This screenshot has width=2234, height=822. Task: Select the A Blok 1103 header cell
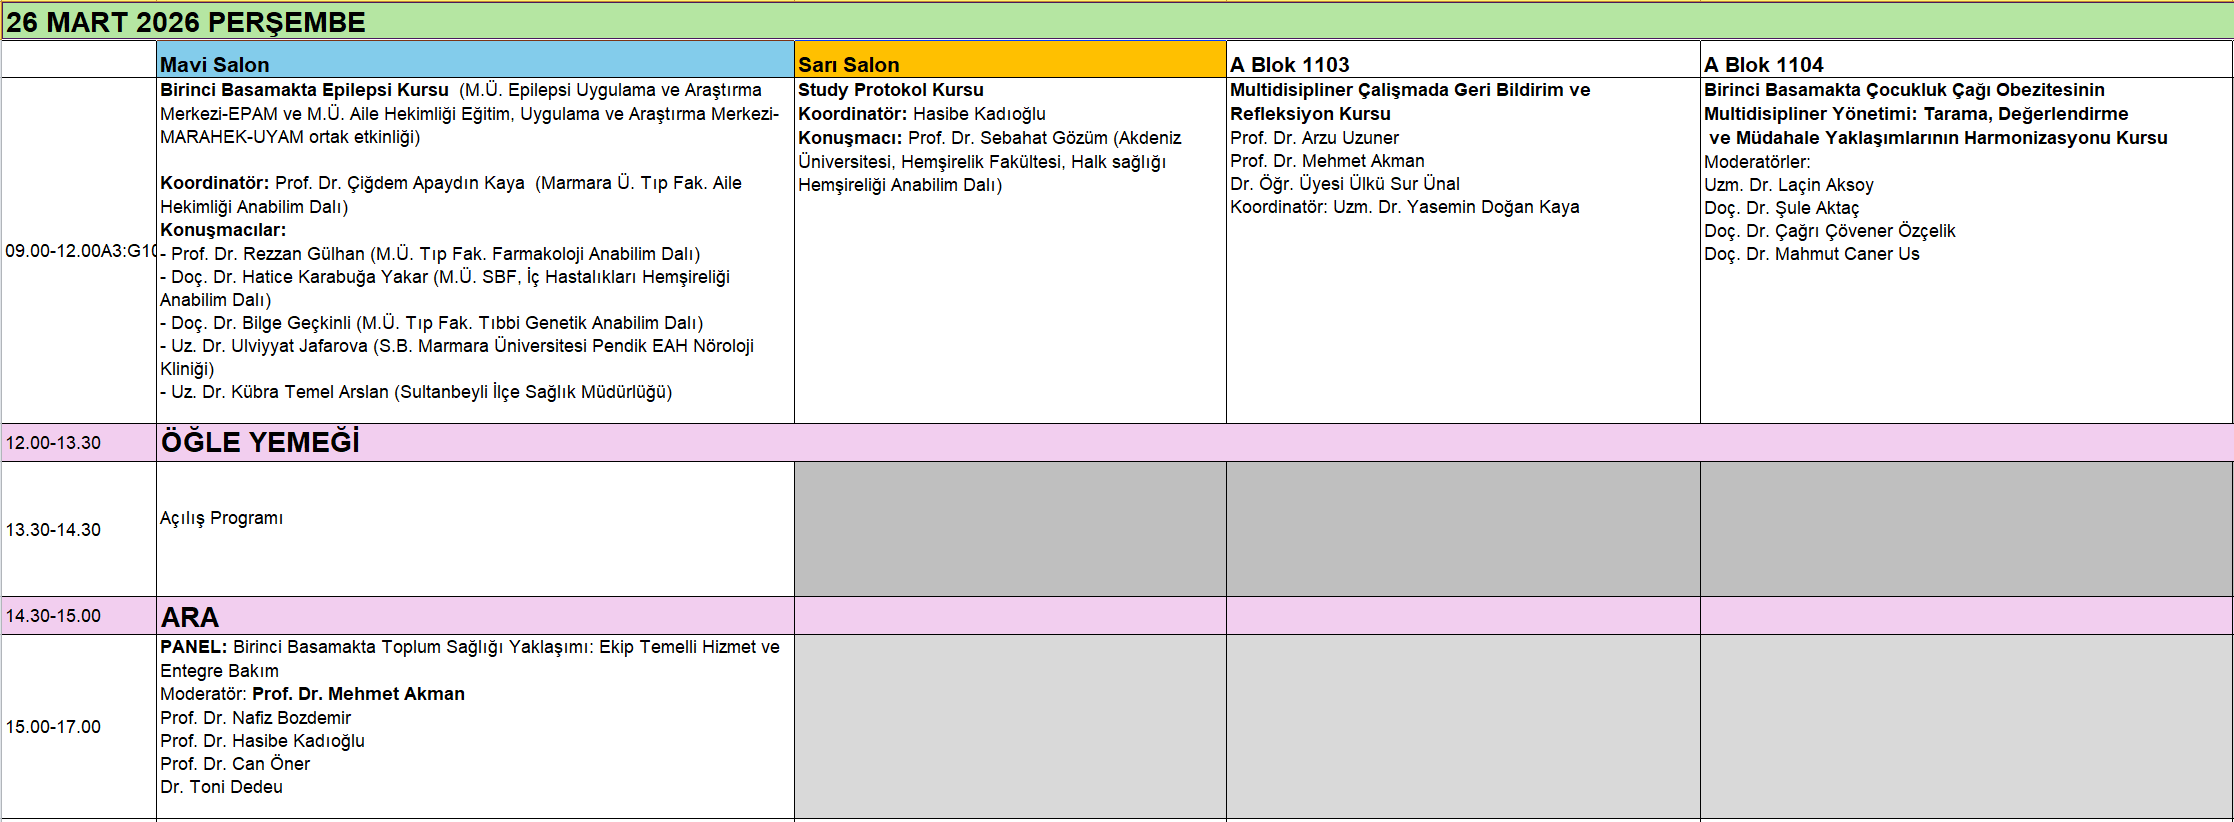pyautogui.click(x=1462, y=62)
